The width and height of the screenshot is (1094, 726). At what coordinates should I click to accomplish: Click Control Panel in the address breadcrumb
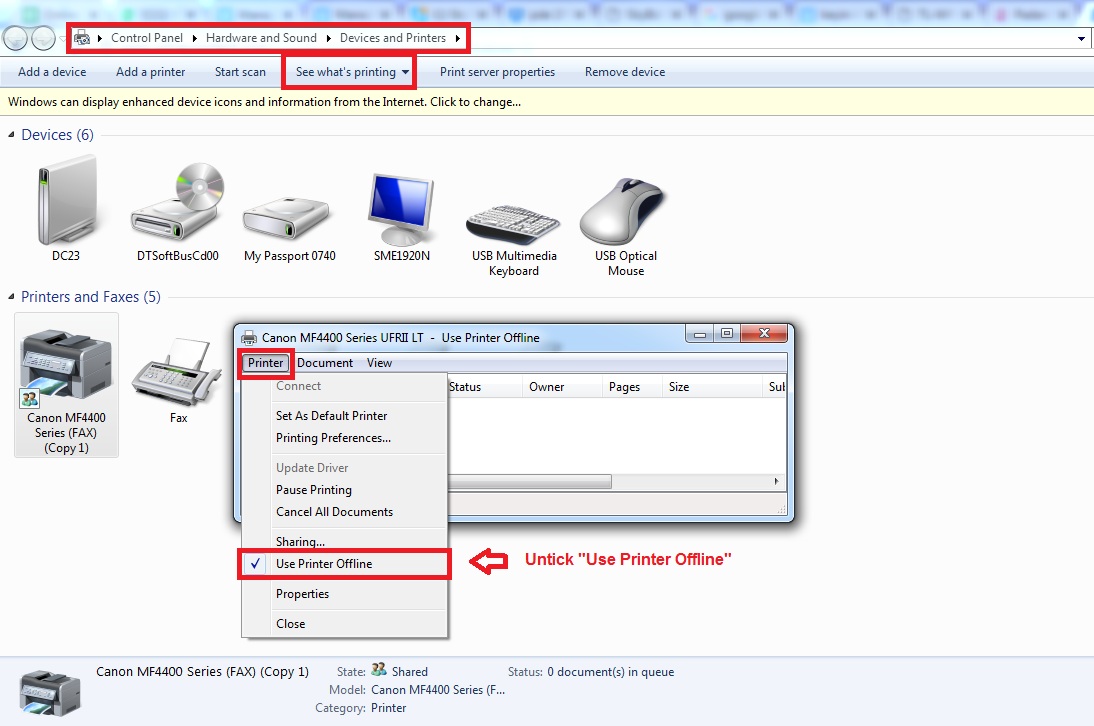point(147,38)
